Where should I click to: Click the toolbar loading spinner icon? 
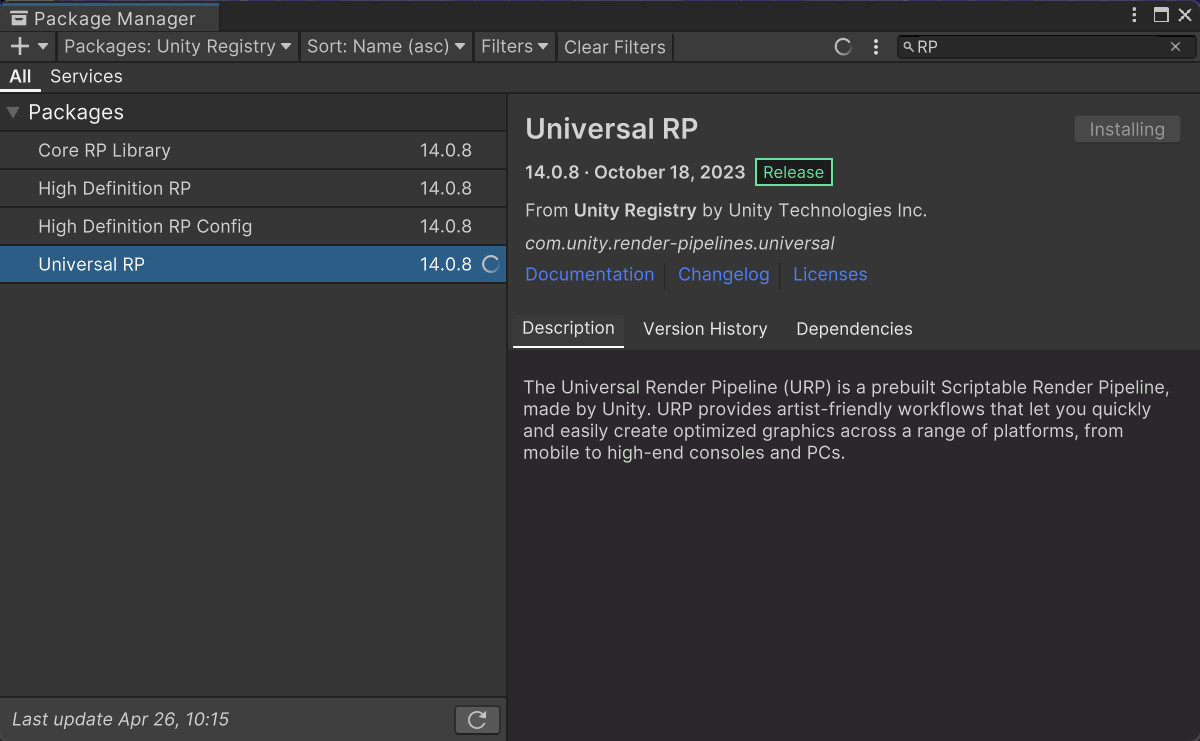(x=843, y=47)
